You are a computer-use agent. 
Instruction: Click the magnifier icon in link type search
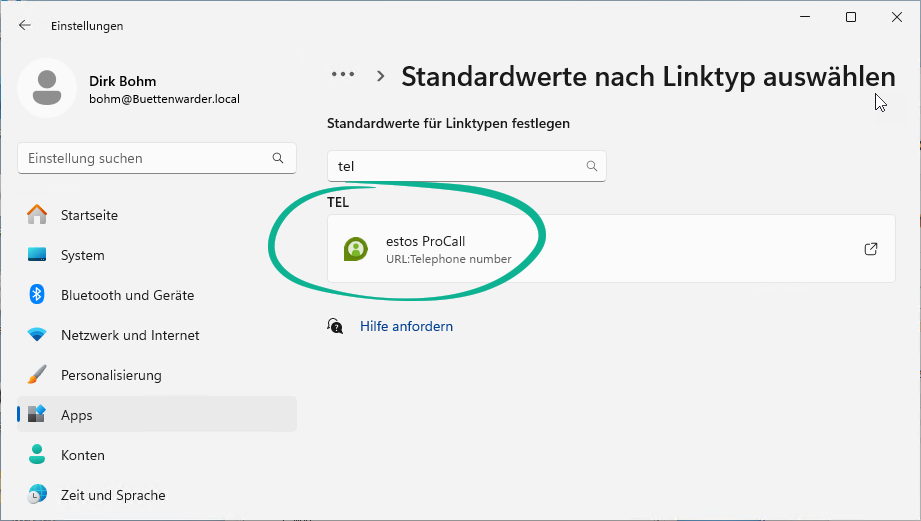point(591,167)
